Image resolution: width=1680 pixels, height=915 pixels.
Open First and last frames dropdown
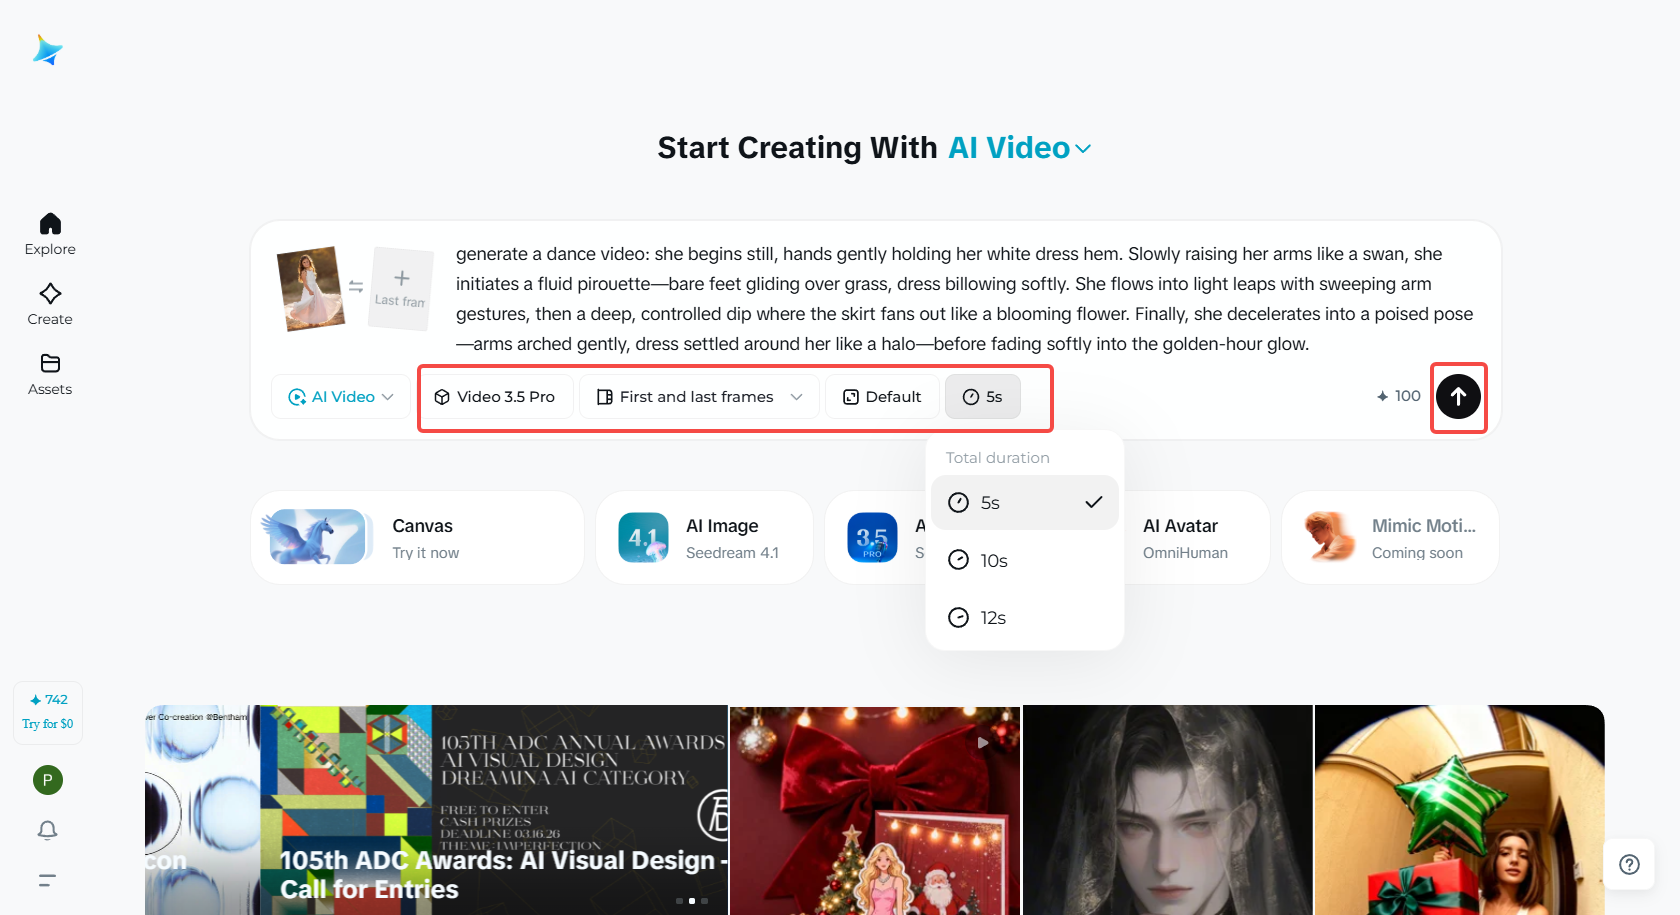pos(700,397)
